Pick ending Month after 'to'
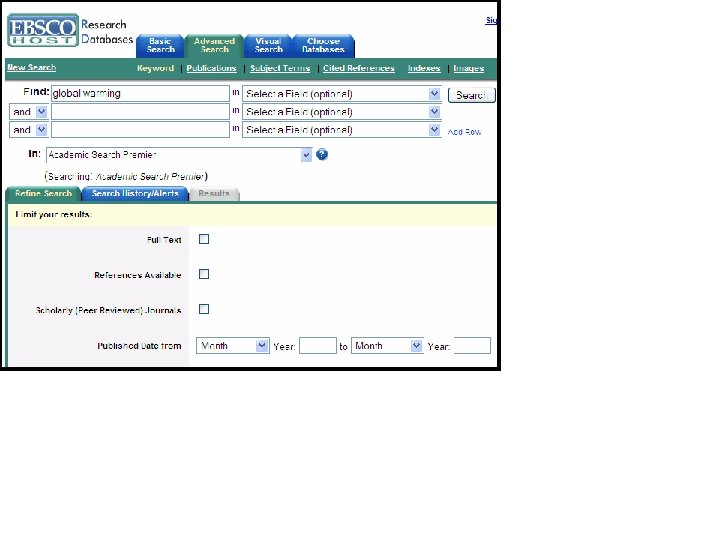This screenshot has width=720, height=540. point(387,346)
